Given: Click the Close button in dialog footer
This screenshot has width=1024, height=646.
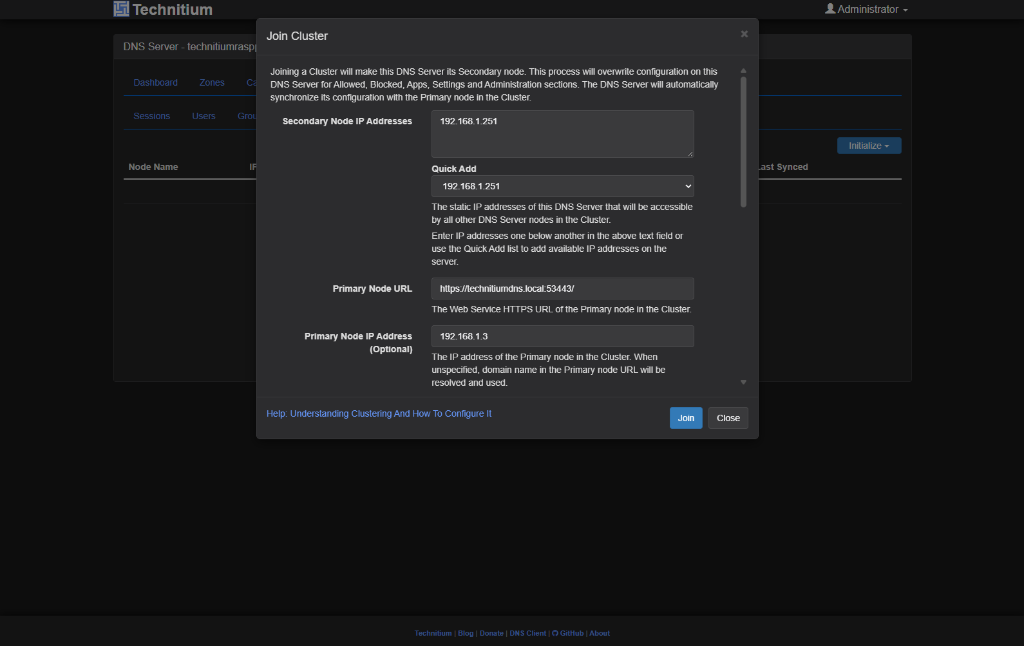Looking at the screenshot, I should pyautogui.click(x=728, y=418).
